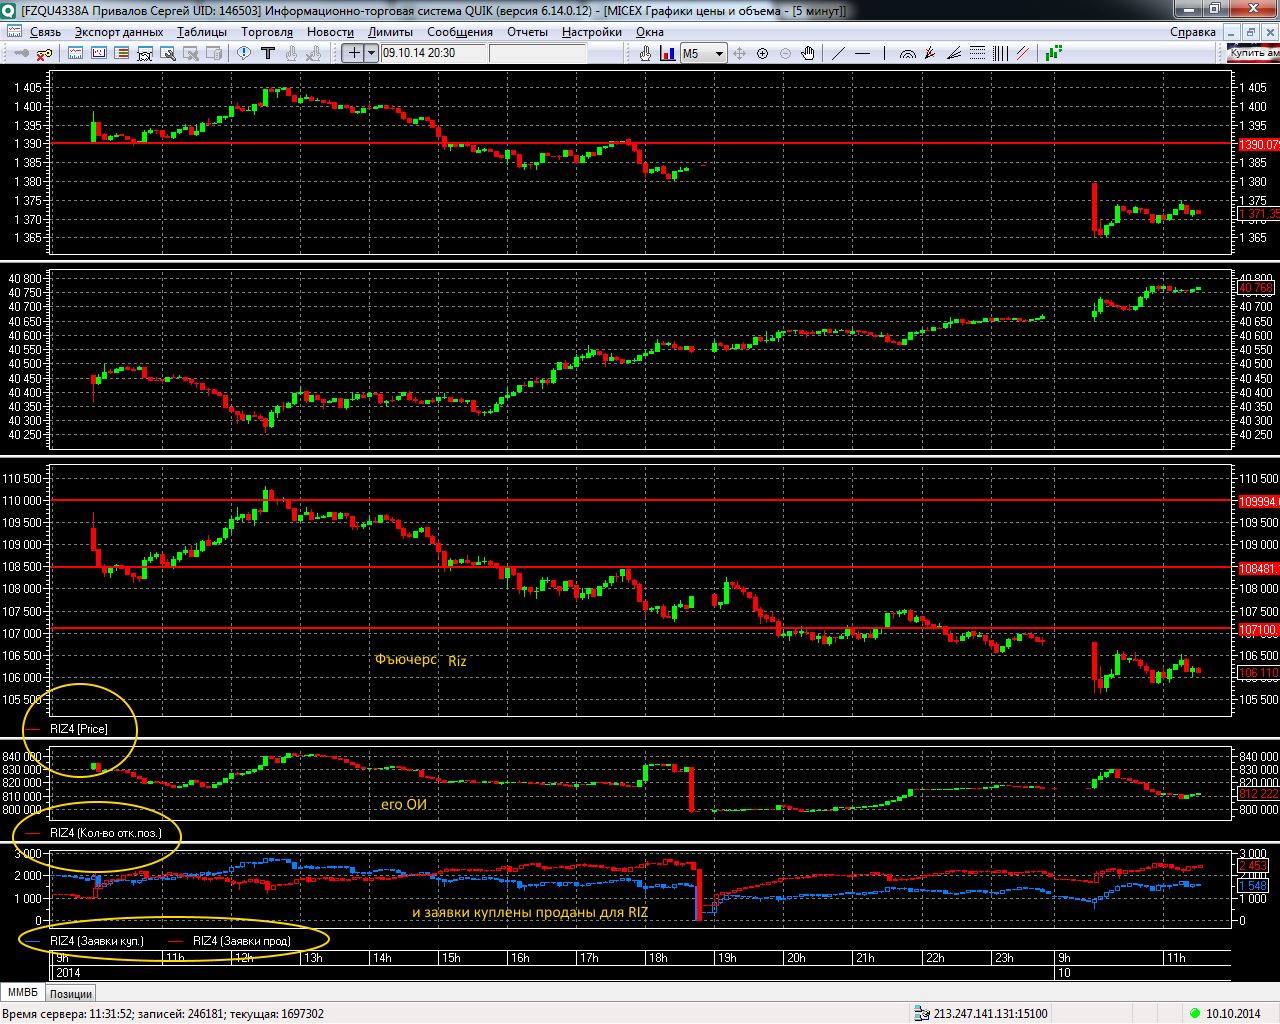Click the date-time field showing 09.10.14 20:30
Screen dimensions: 1280x1024
pos(434,53)
